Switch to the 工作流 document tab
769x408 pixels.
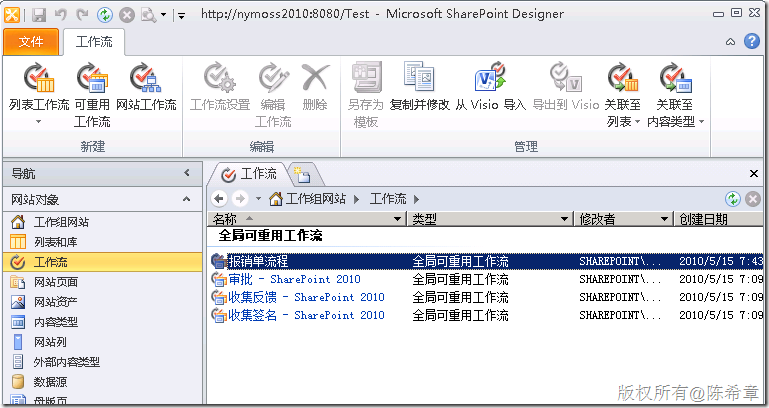(x=249, y=174)
